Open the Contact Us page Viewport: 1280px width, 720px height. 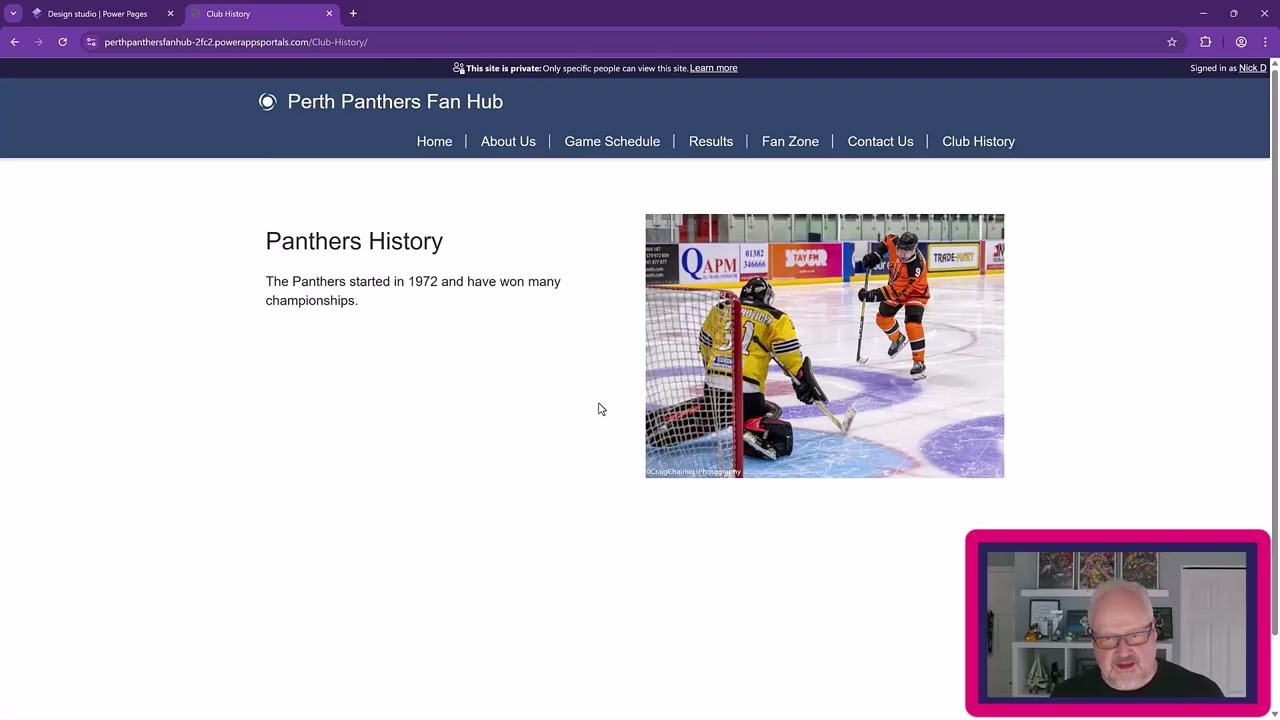click(880, 141)
